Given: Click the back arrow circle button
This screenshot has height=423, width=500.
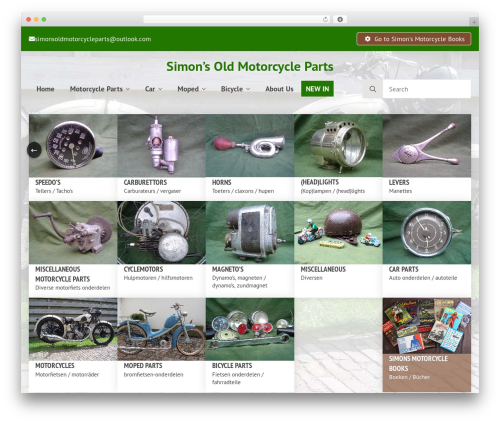Looking at the screenshot, I should pyautogui.click(x=34, y=150).
